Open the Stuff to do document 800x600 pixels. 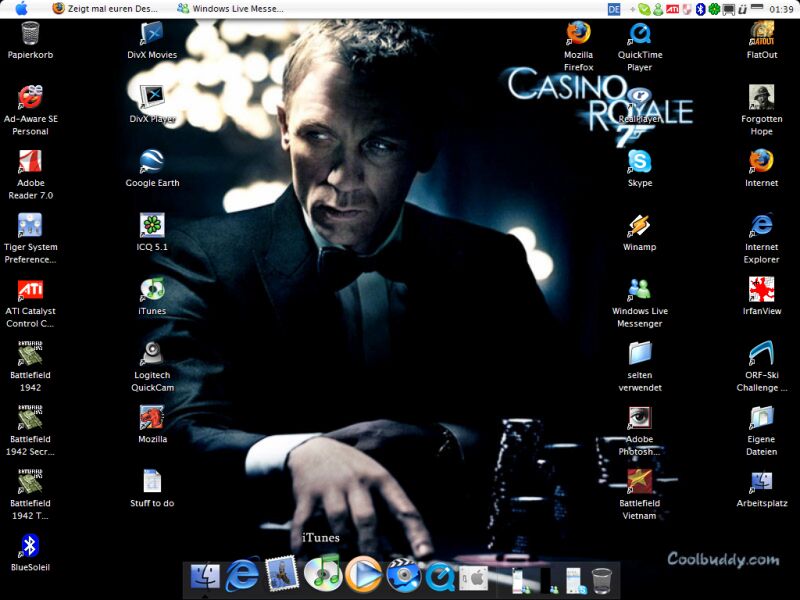[152, 481]
